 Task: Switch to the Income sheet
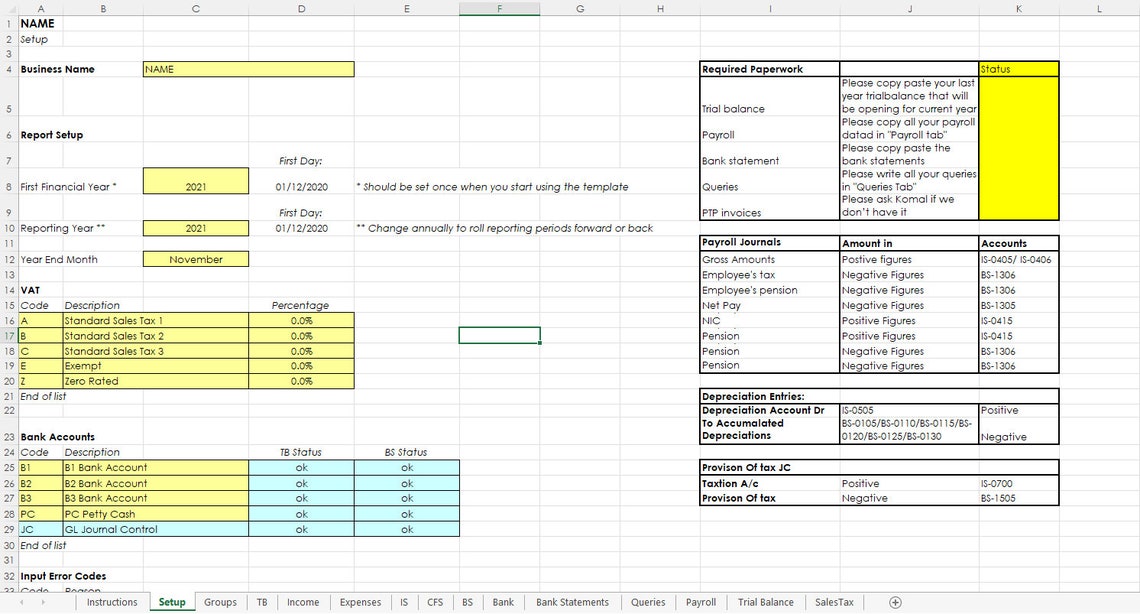pyautogui.click(x=303, y=602)
